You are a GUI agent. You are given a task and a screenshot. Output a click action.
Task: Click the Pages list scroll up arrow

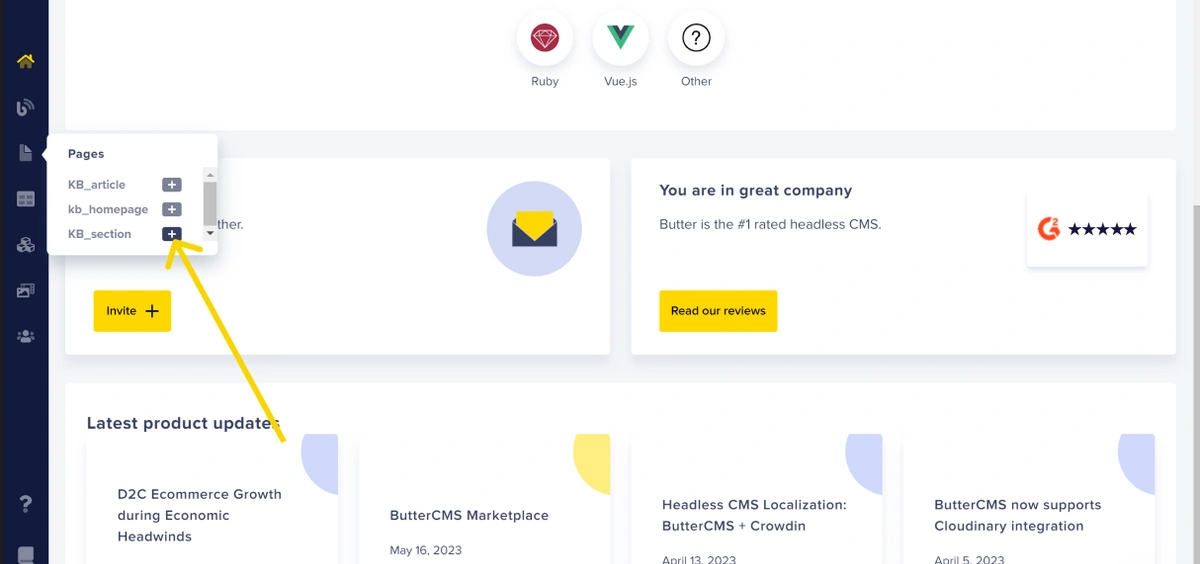click(210, 175)
